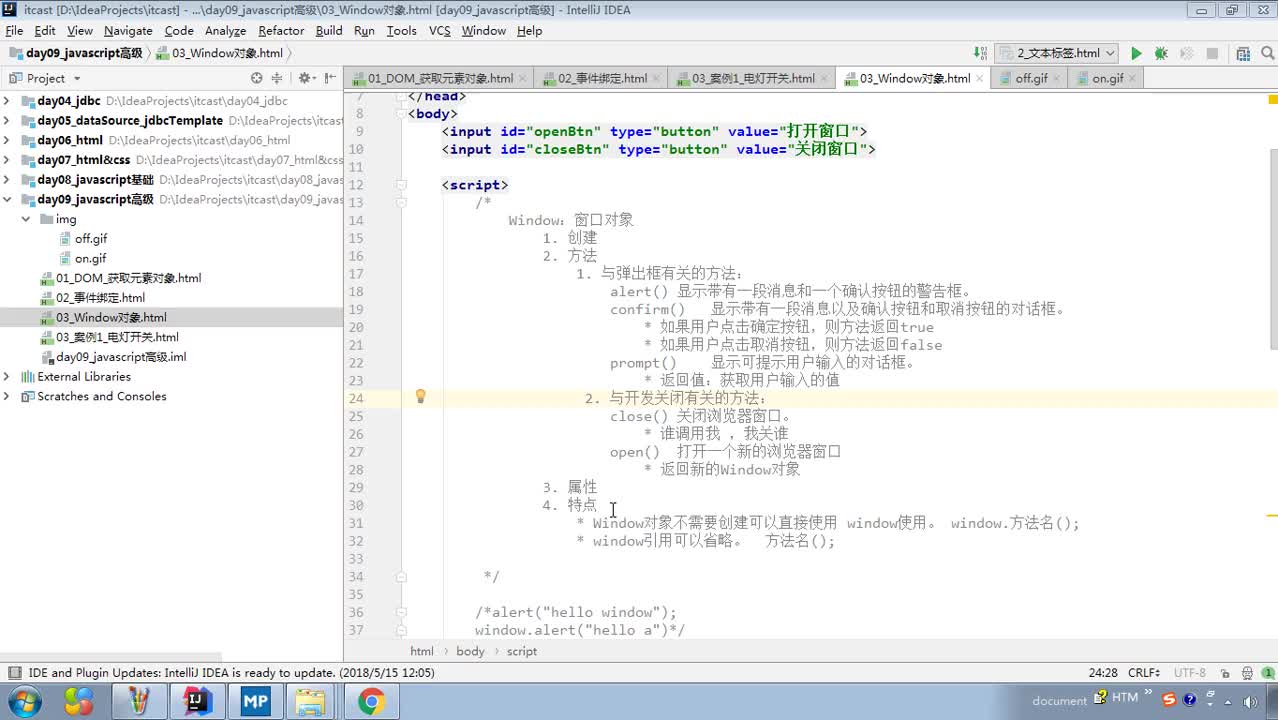This screenshot has height=720, width=1278.
Task: Select the body breadcrumb
Action: [470, 651]
